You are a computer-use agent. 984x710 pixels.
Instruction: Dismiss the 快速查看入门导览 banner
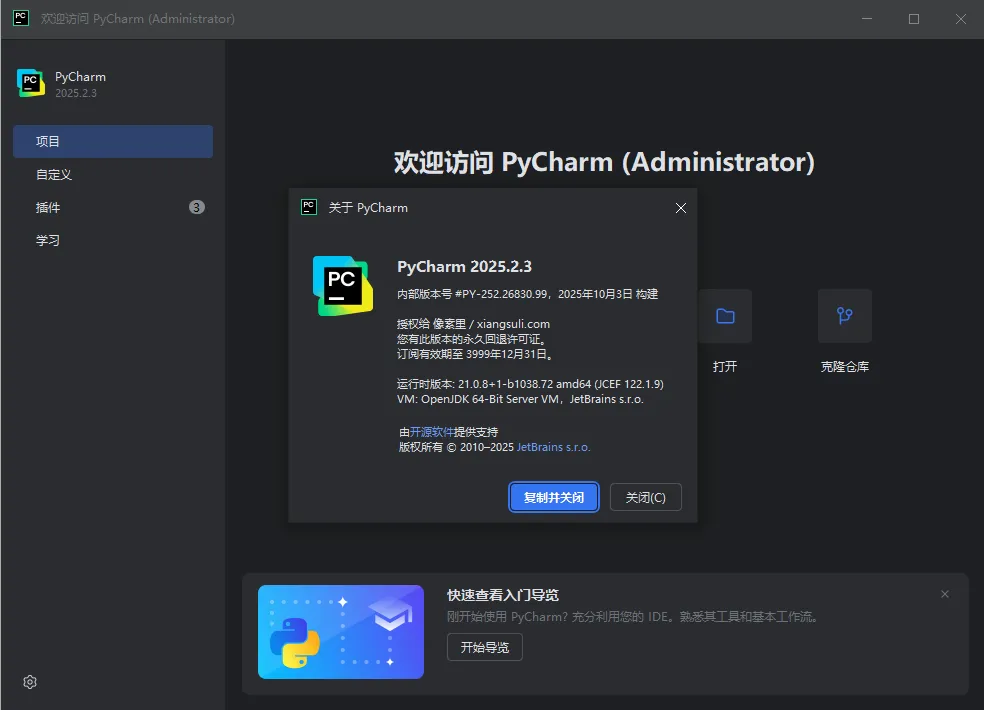click(945, 594)
